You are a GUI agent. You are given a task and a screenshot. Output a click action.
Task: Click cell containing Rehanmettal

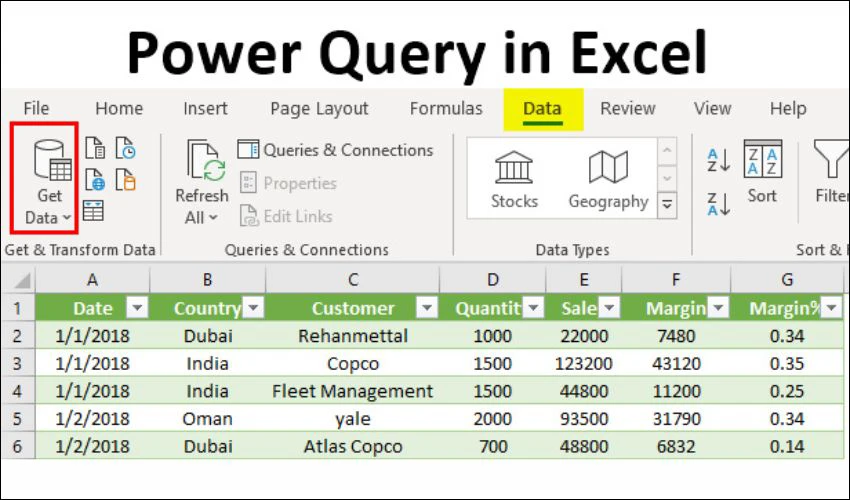click(x=353, y=336)
